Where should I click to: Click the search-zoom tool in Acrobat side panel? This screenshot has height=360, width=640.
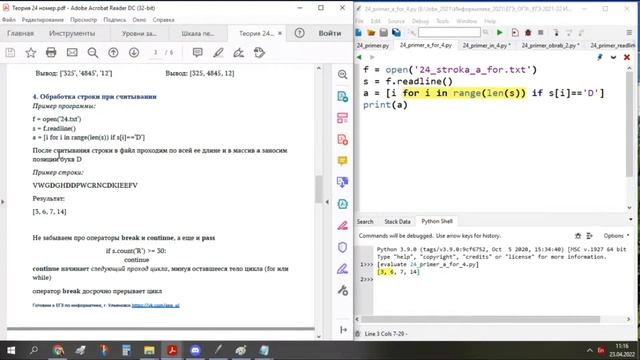click(342, 74)
